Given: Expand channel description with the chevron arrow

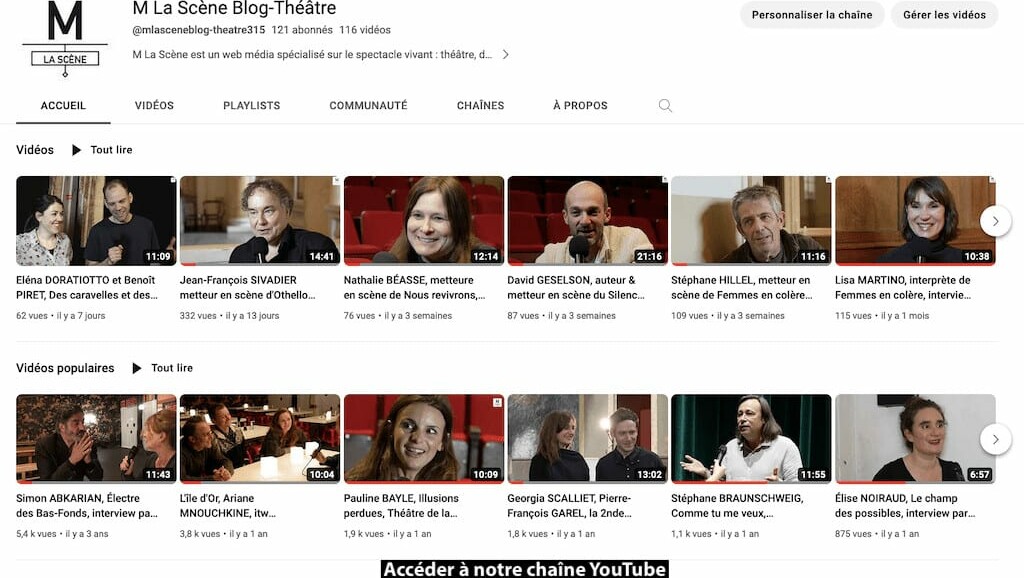Looking at the screenshot, I should [505, 55].
